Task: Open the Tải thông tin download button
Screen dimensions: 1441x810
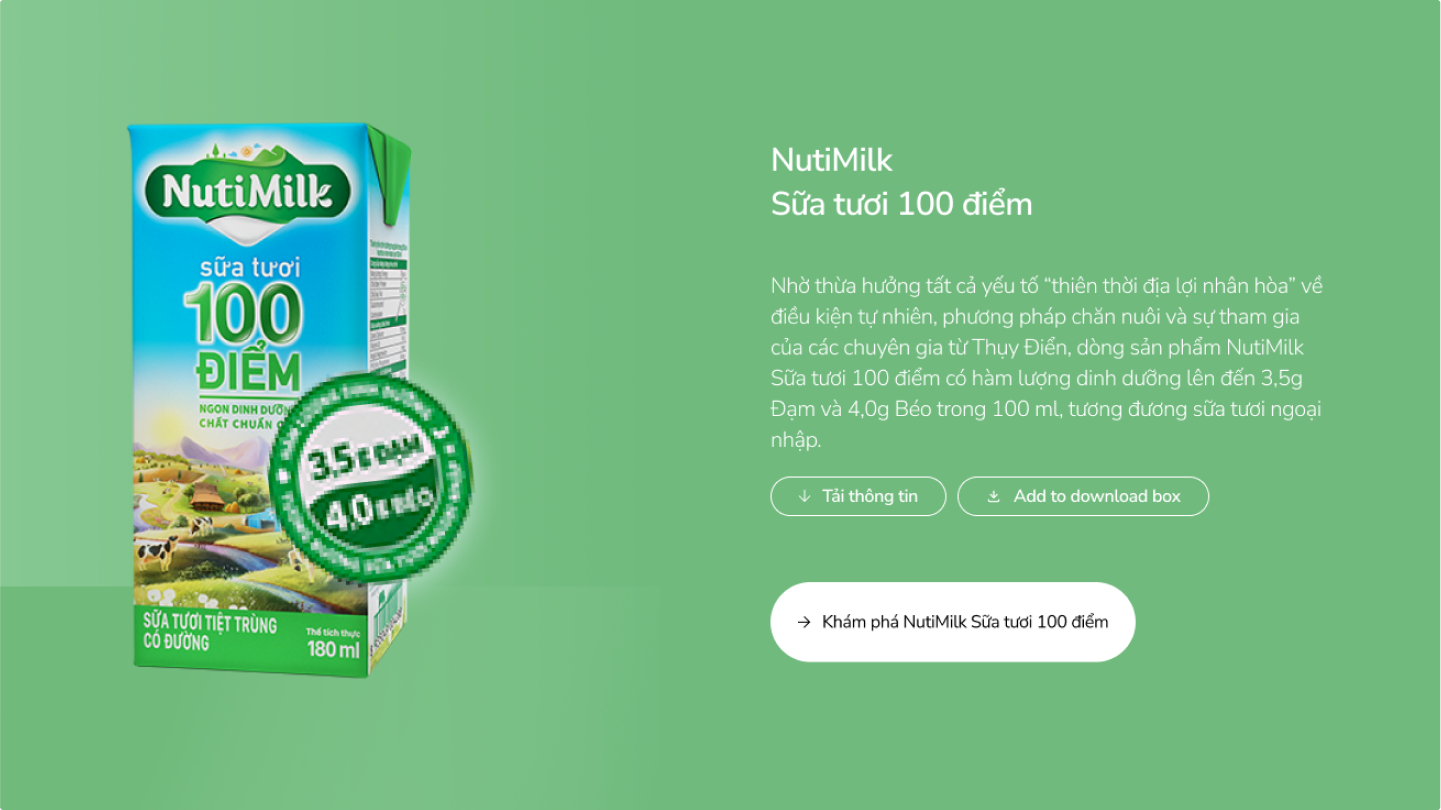Action: tap(858, 496)
